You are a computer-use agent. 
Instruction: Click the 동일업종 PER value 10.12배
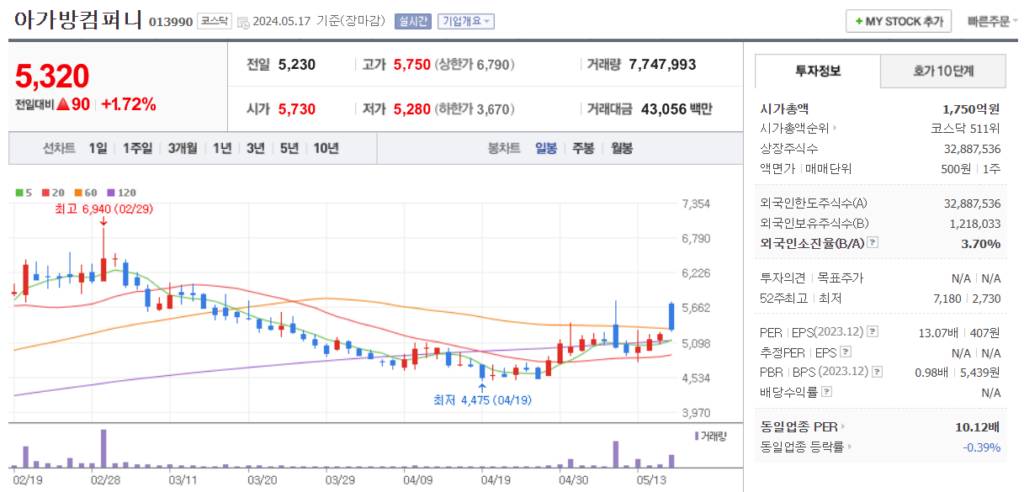pos(977,428)
